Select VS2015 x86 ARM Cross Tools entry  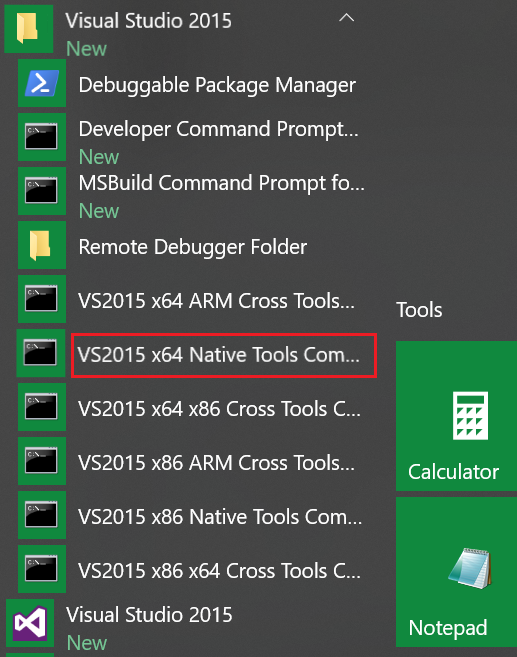[x=216, y=463]
